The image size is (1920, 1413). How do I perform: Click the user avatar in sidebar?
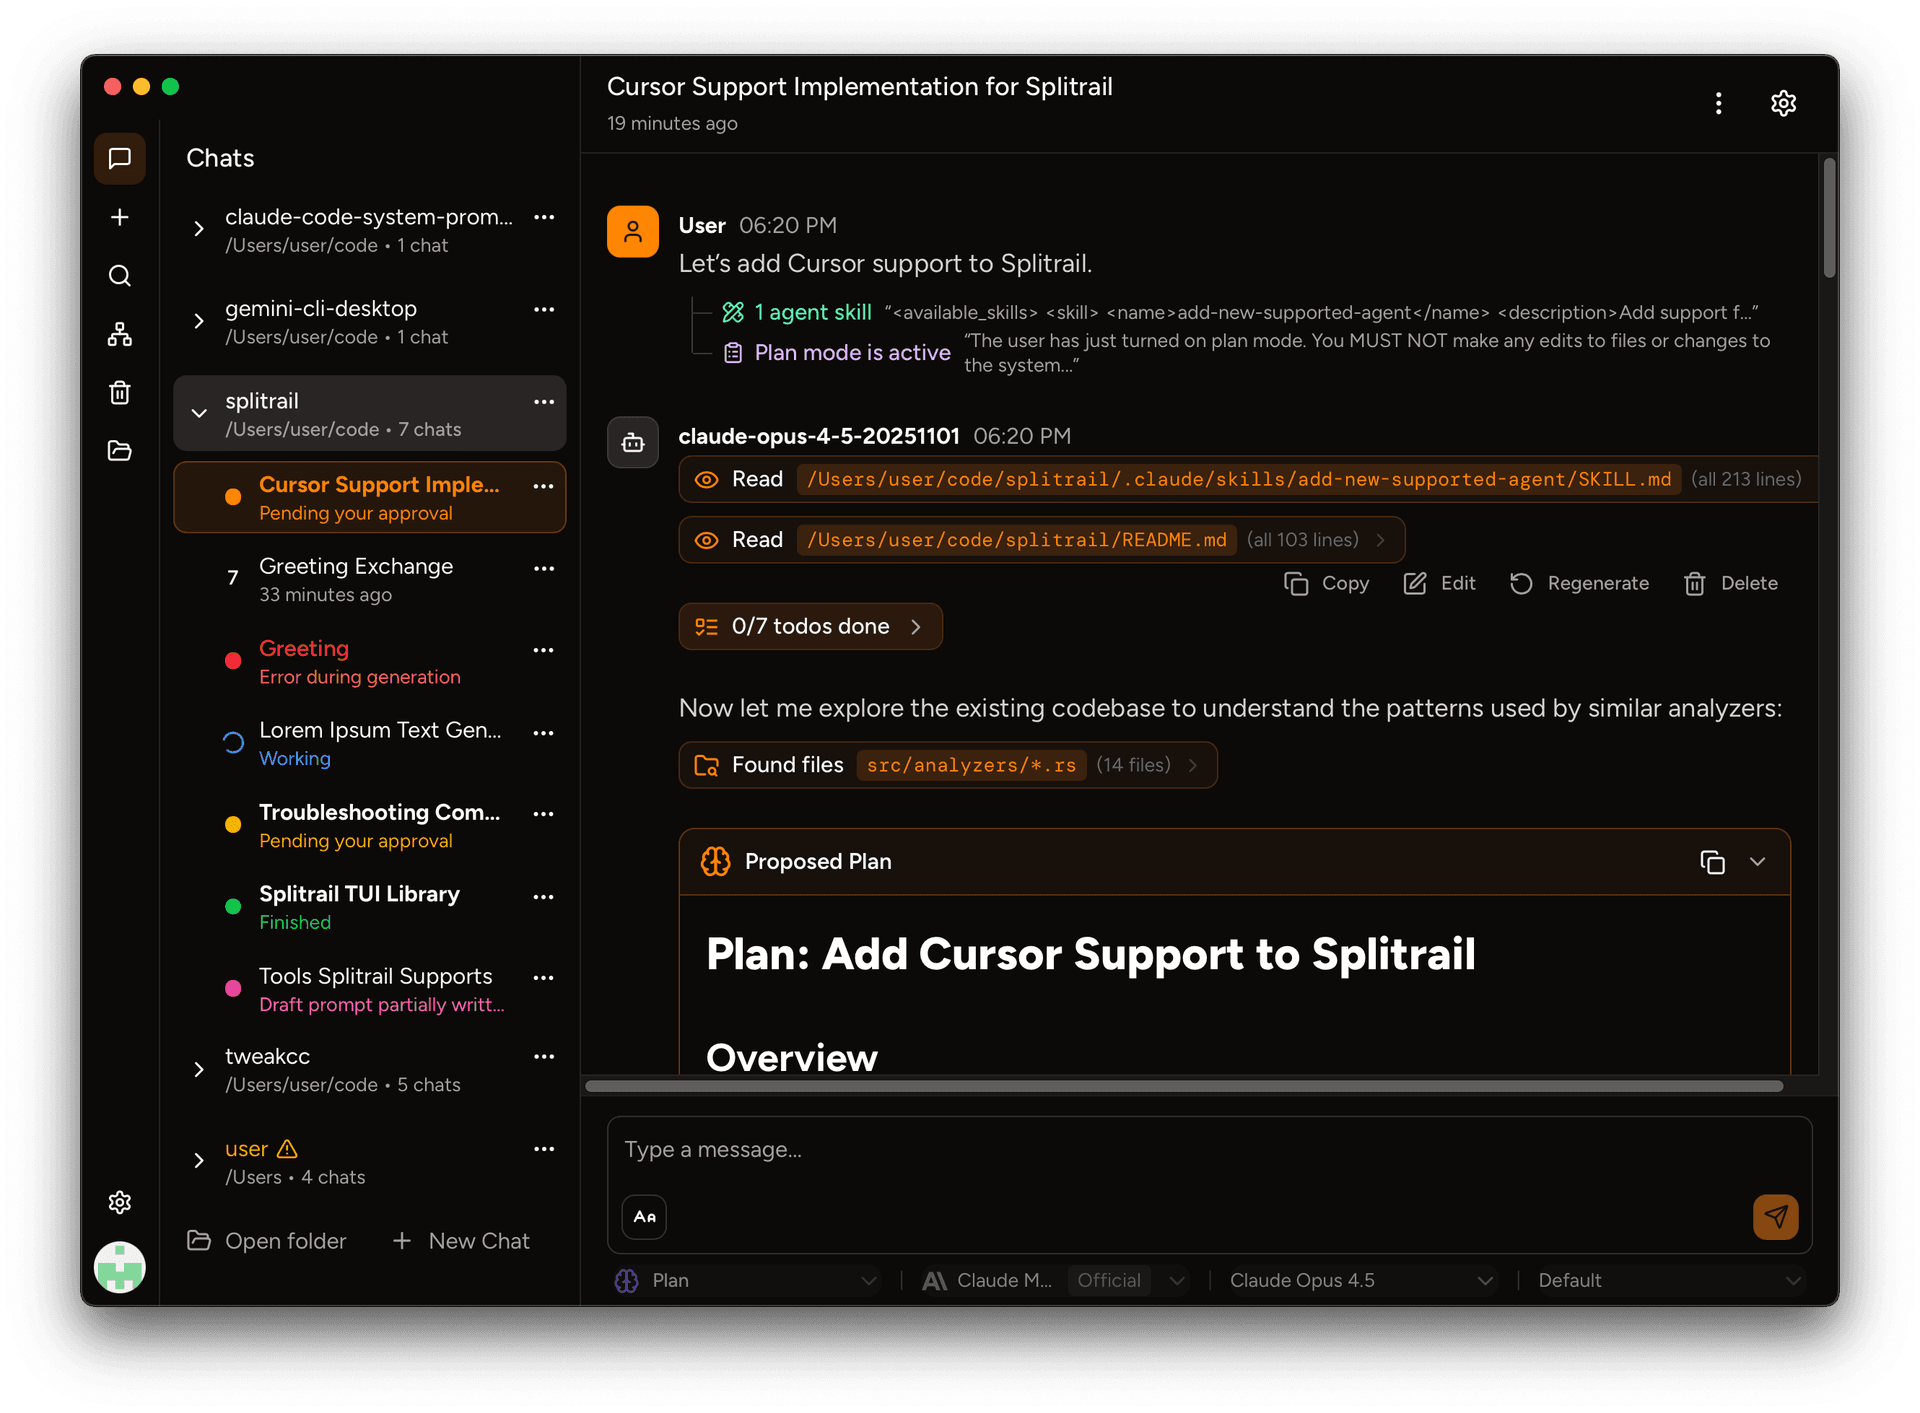click(119, 1267)
